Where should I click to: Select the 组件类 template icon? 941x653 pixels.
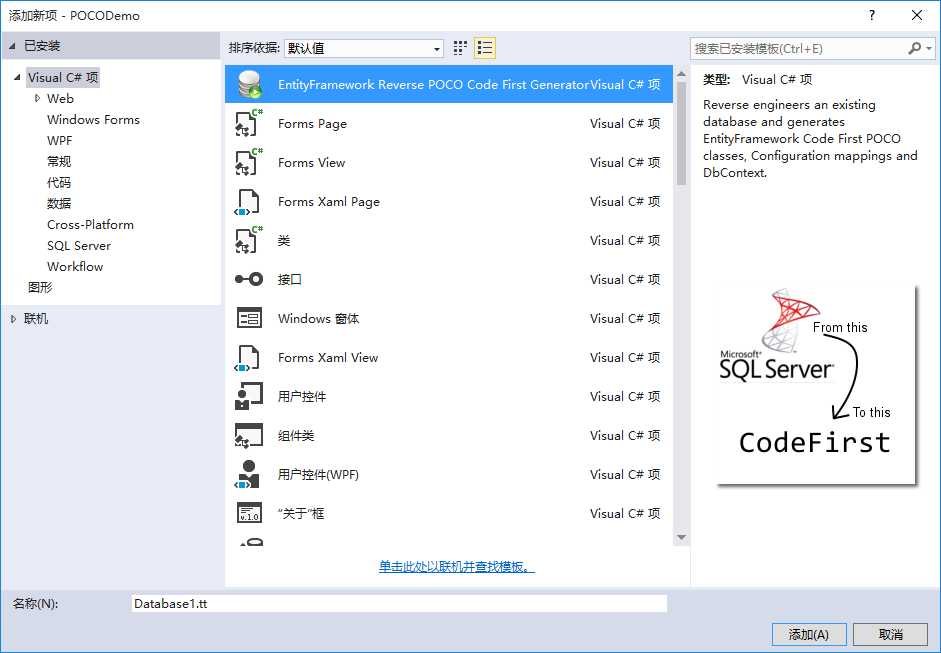[249, 436]
